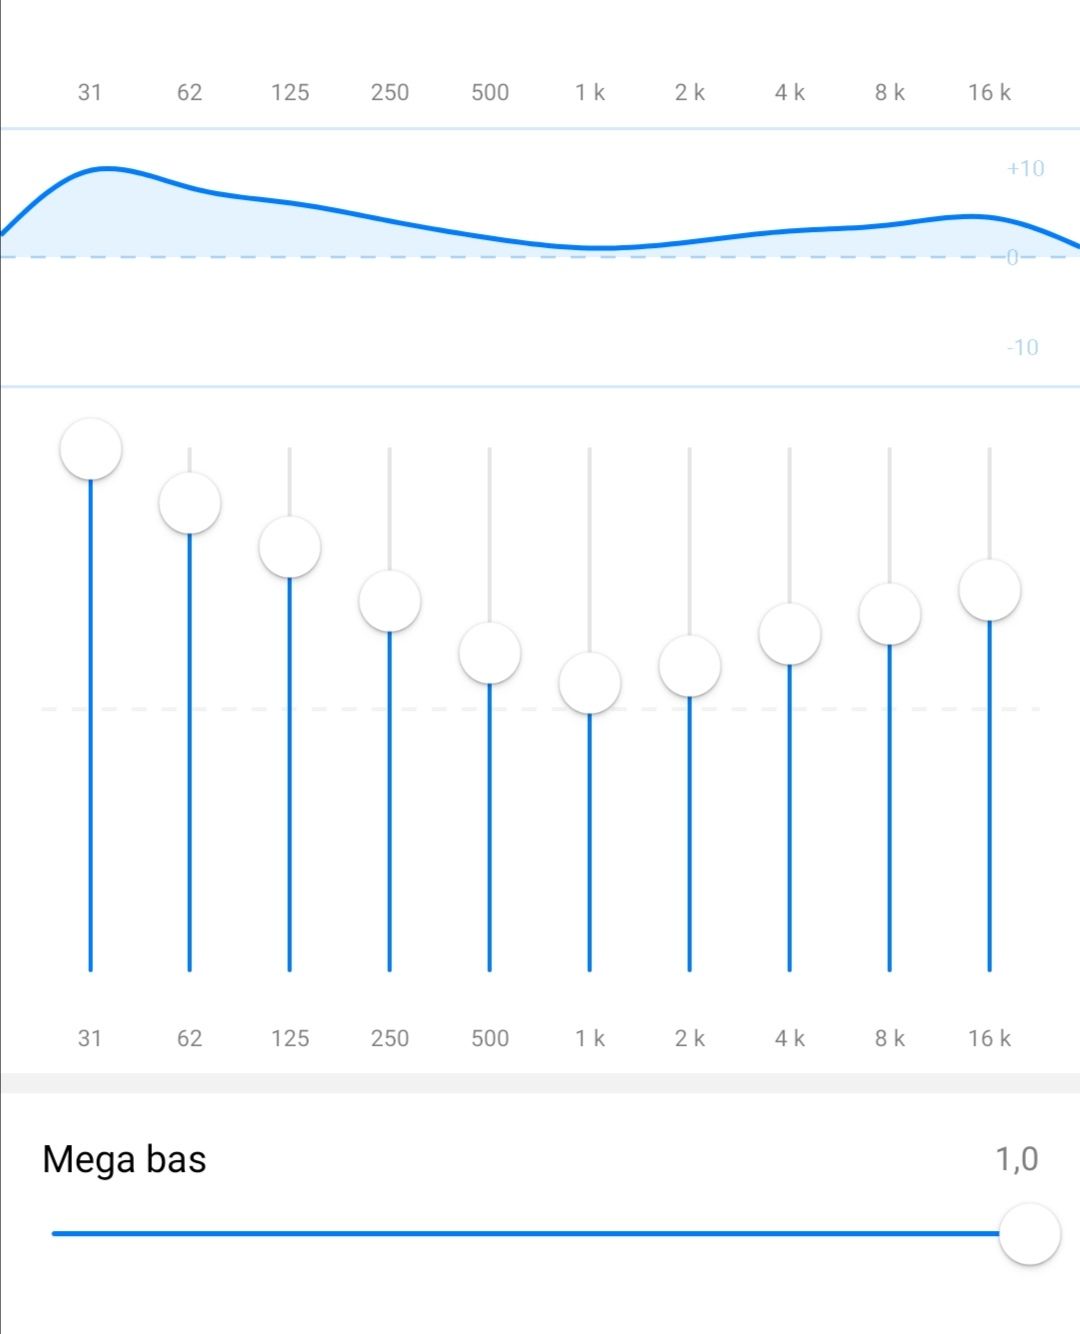Viewport: 1080px width, 1334px height.
Task: Click the 1 k label below the sliders
Action: 590,1038
